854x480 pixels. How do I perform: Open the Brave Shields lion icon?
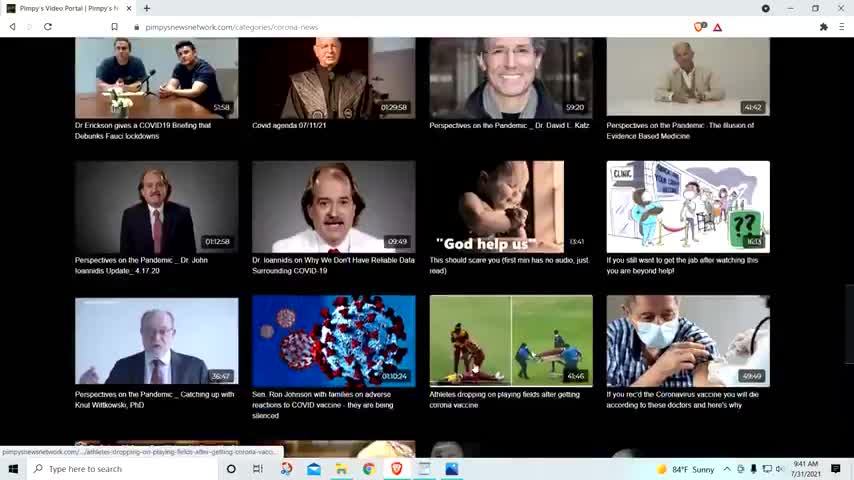(x=699, y=27)
